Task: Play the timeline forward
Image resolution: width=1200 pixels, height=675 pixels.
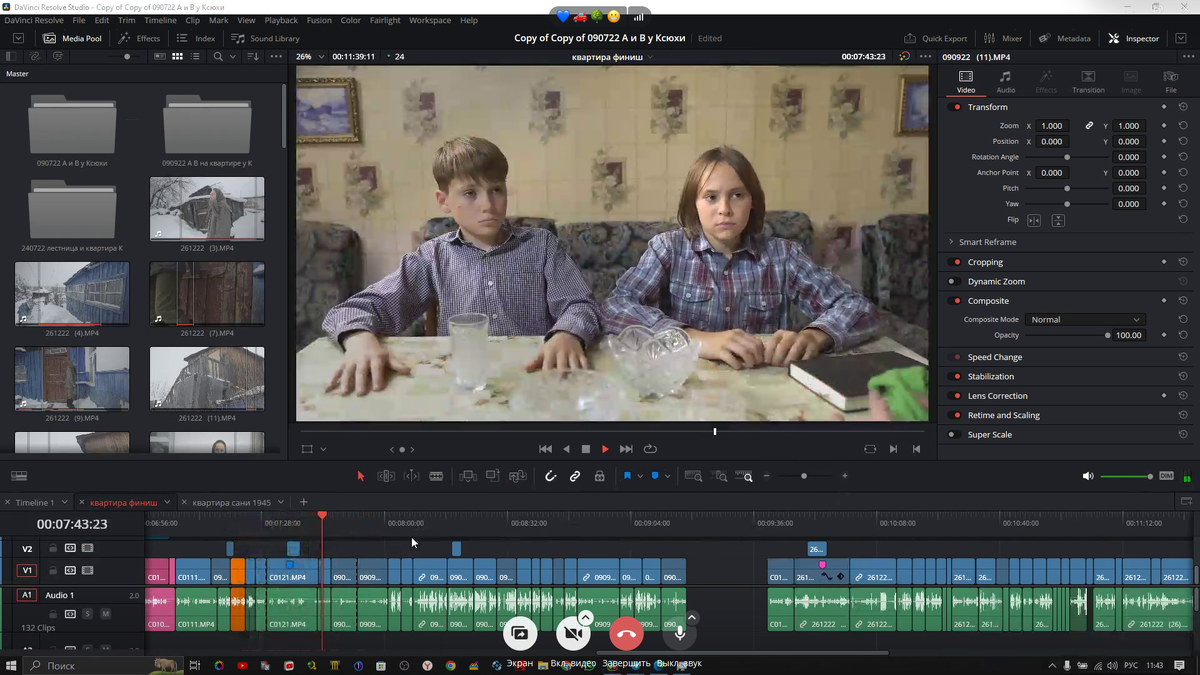Action: point(605,449)
